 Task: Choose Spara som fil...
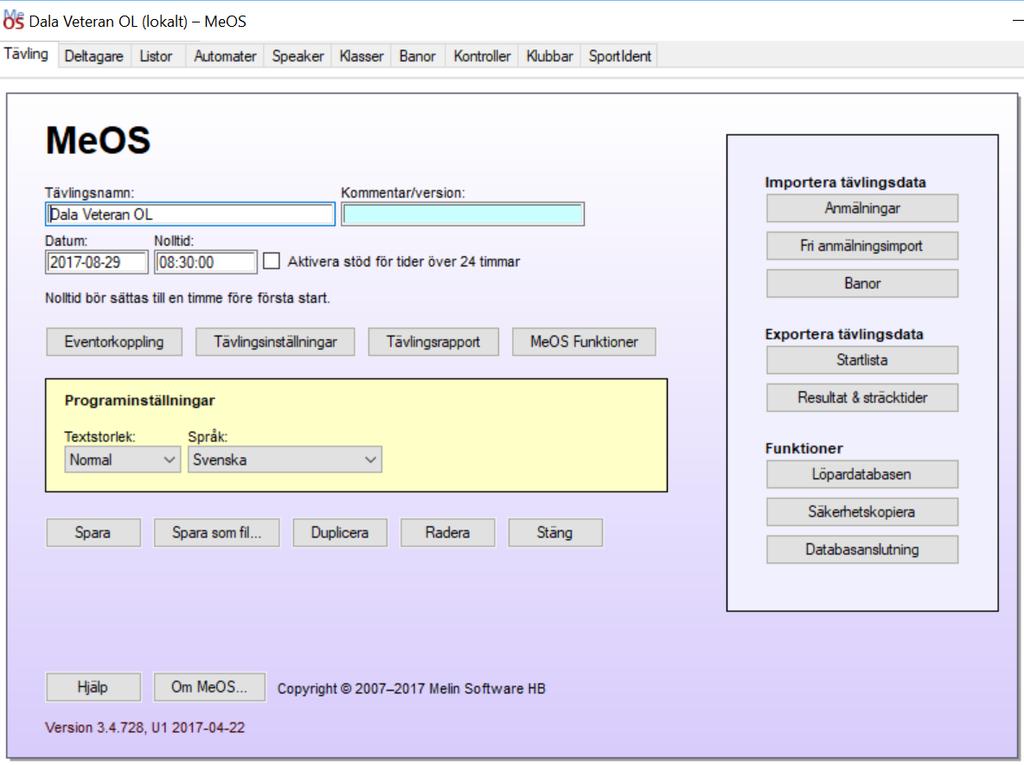217,532
